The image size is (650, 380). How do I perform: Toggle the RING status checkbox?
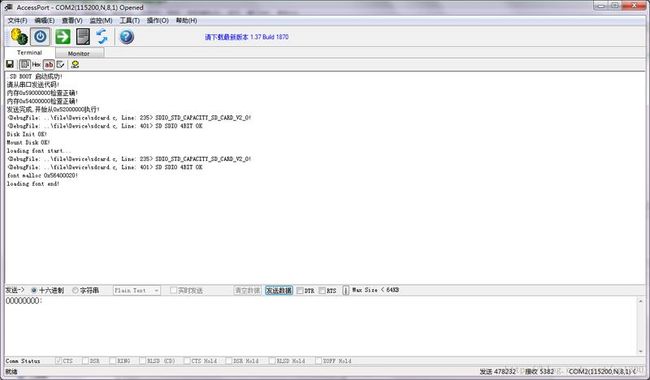[112, 361]
